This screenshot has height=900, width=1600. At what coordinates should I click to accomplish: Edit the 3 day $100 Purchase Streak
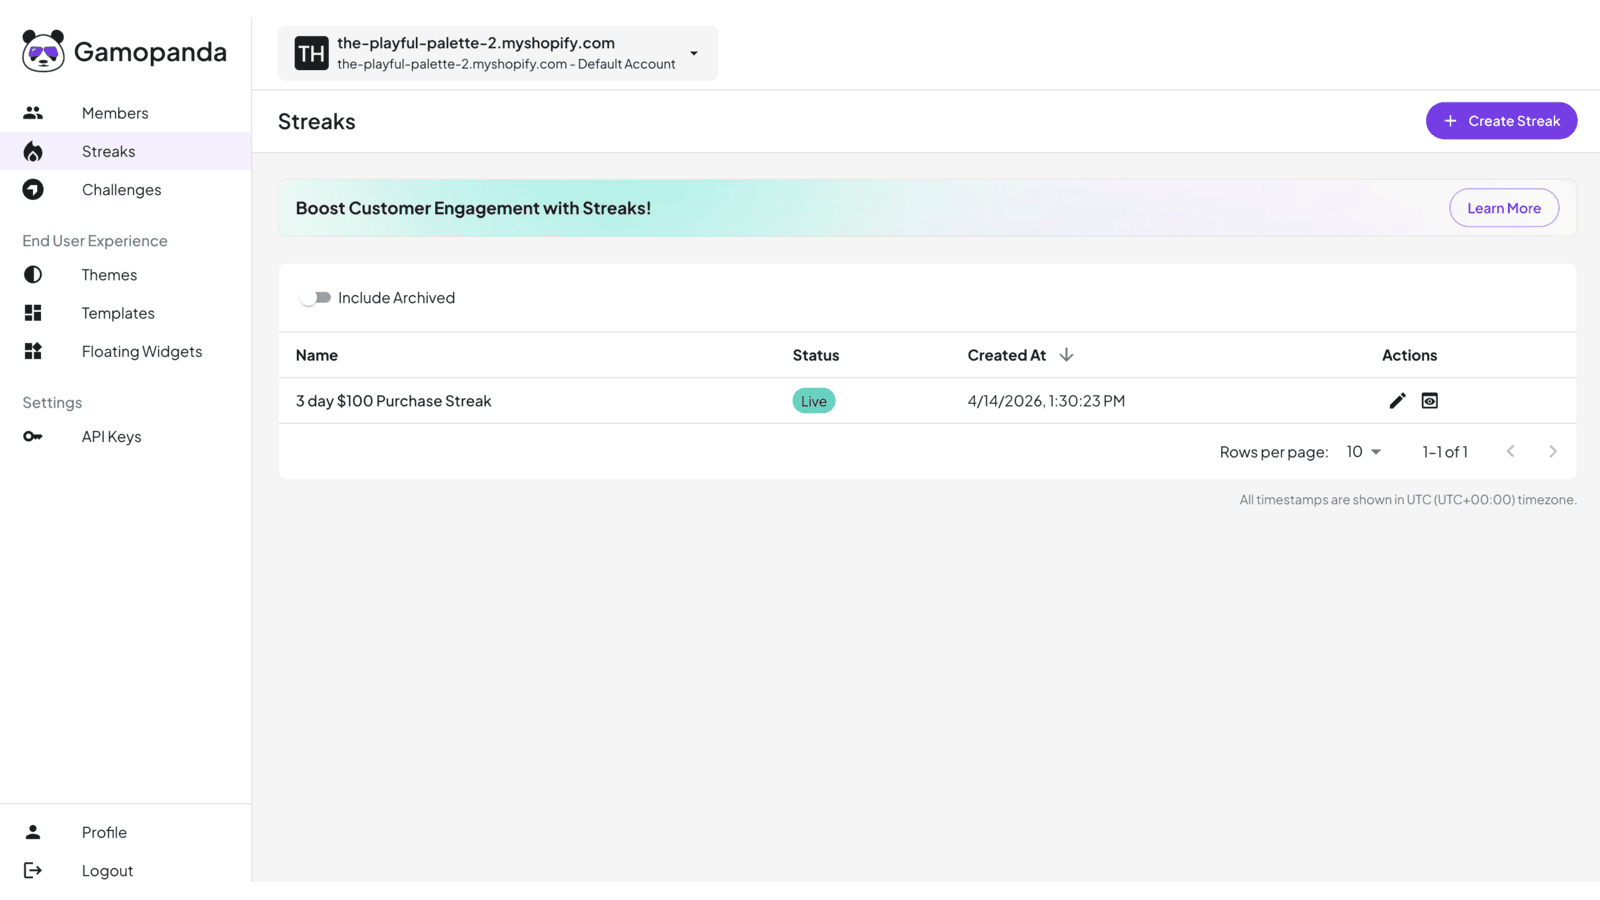pos(1397,400)
